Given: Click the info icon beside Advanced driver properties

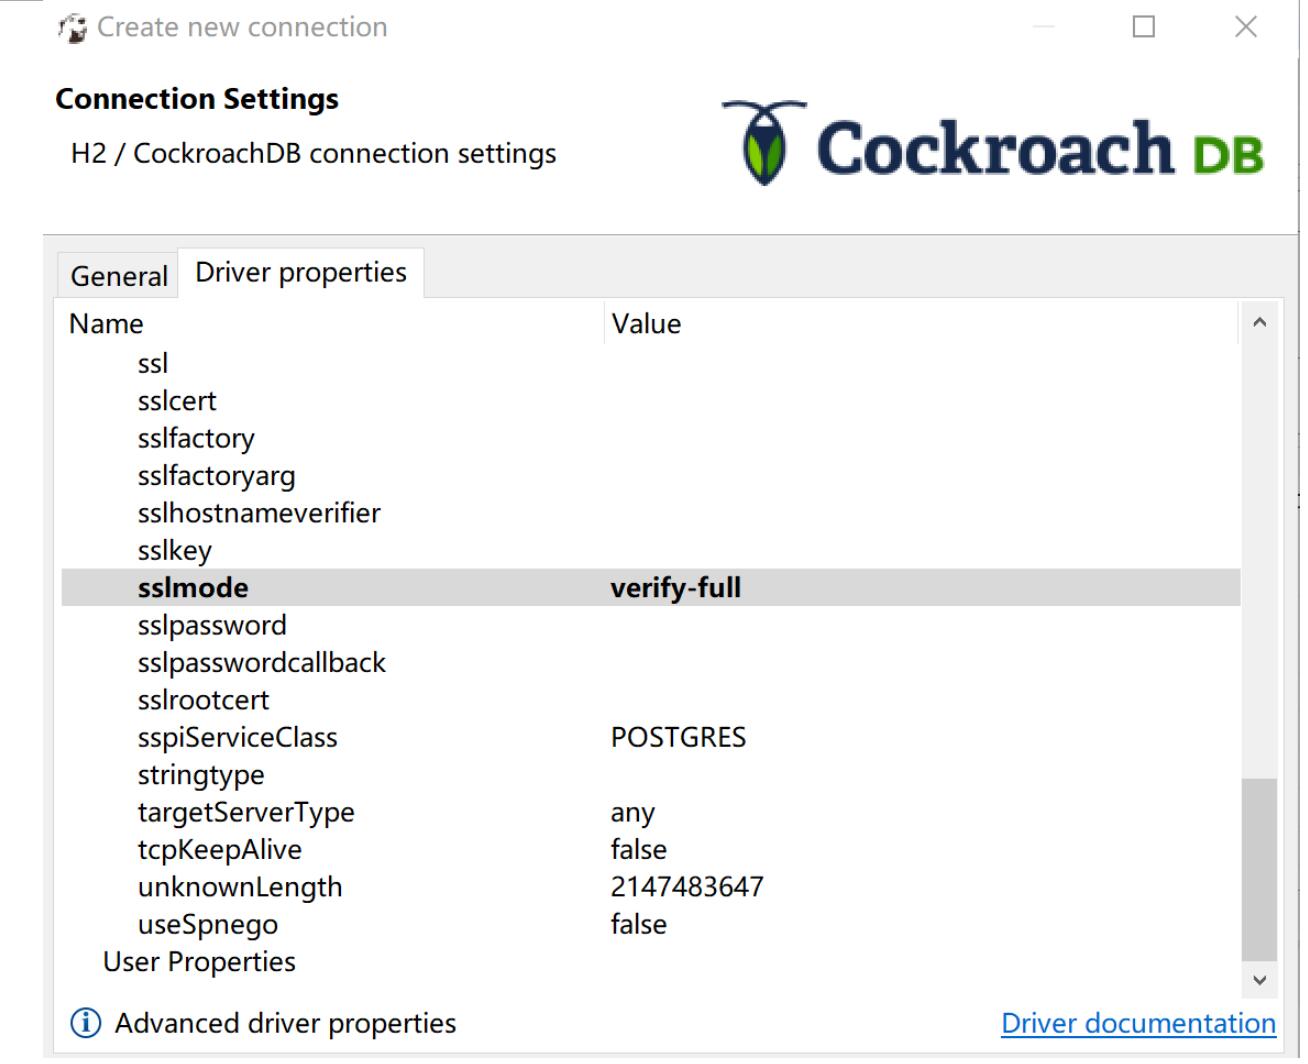Looking at the screenshot, I should click(x=85, y=1023).
